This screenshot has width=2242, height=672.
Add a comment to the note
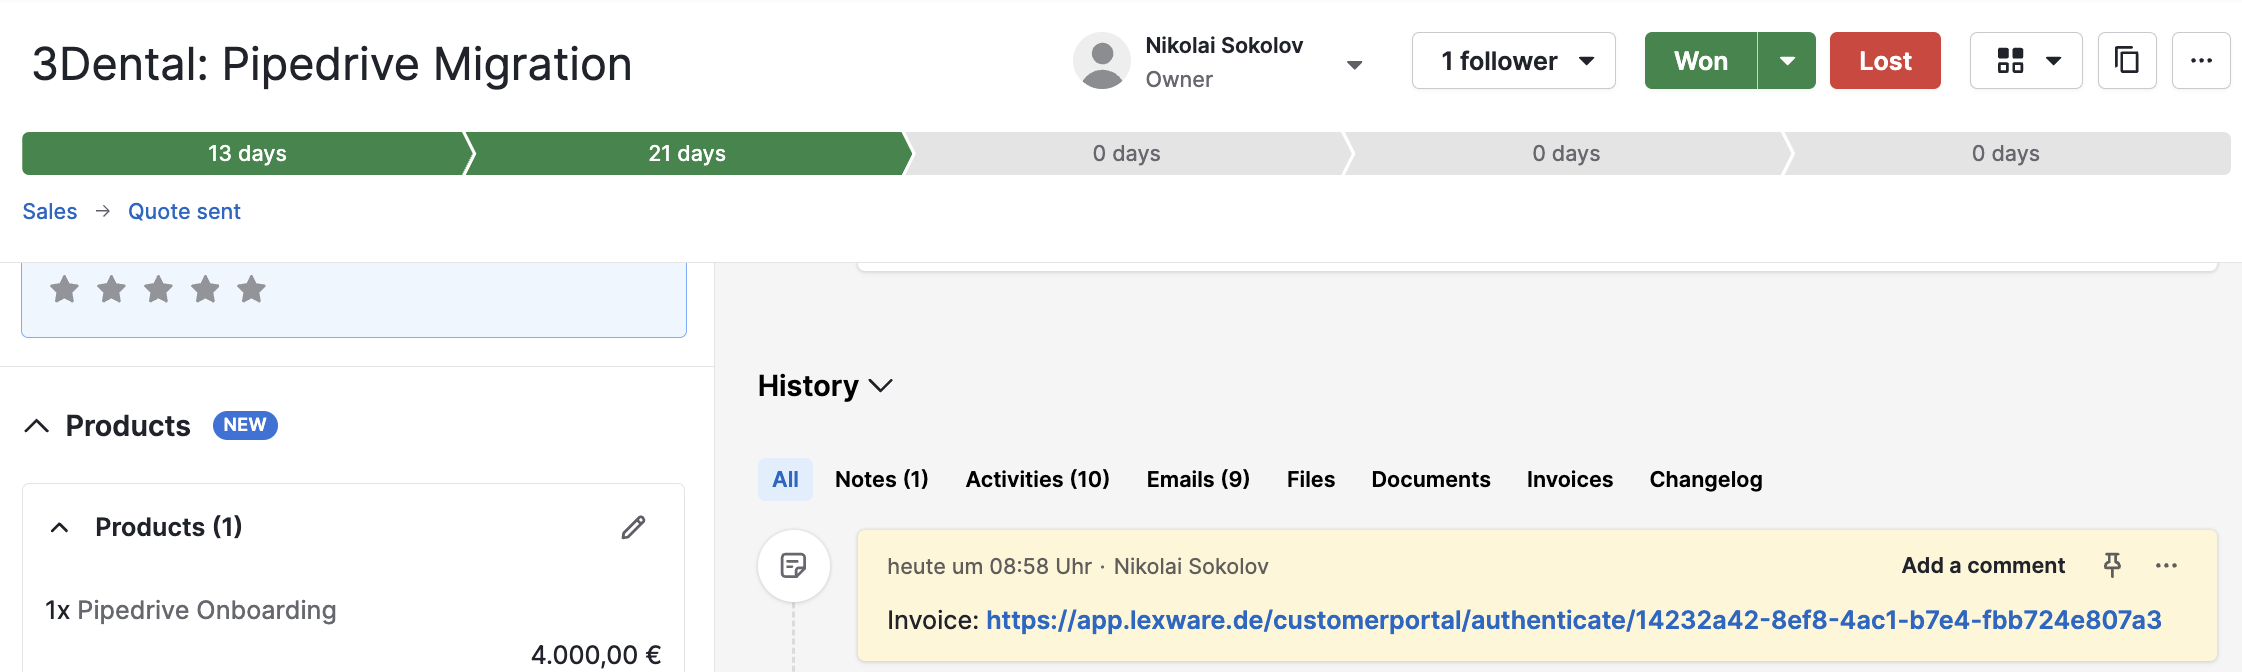tap(1983, 565)
